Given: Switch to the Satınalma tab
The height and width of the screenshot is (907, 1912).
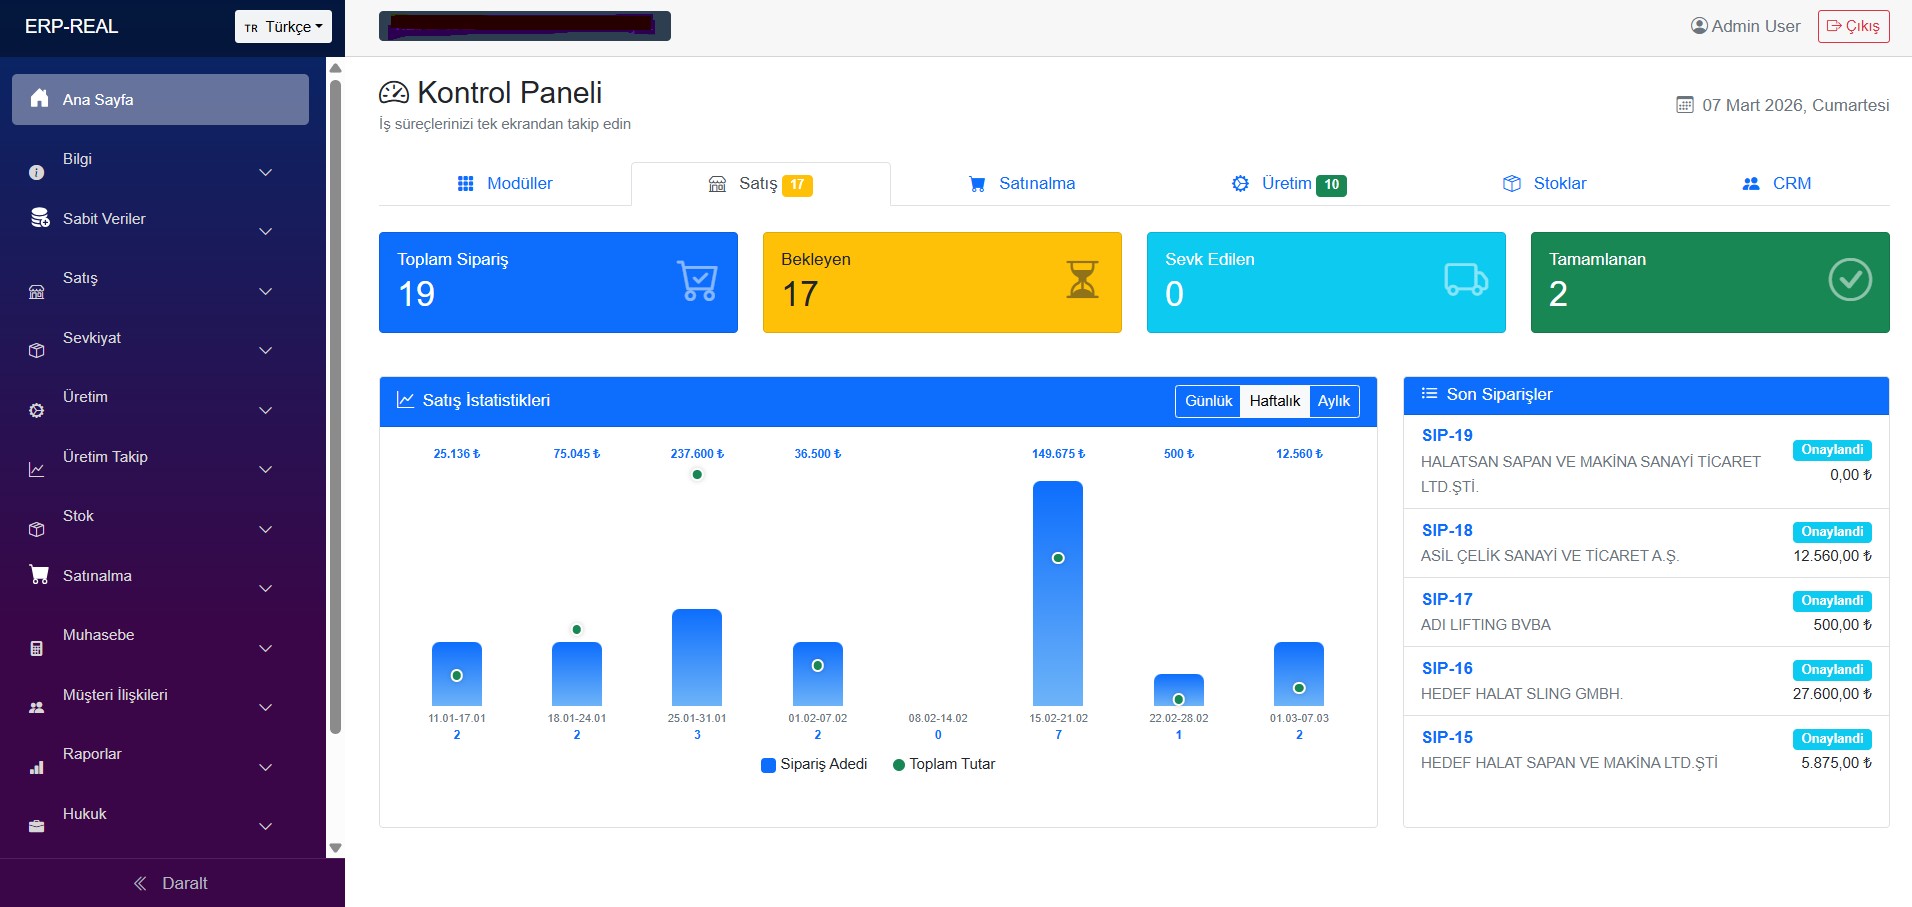Looking at the screenshot, I should click(x=1022, y=184).
